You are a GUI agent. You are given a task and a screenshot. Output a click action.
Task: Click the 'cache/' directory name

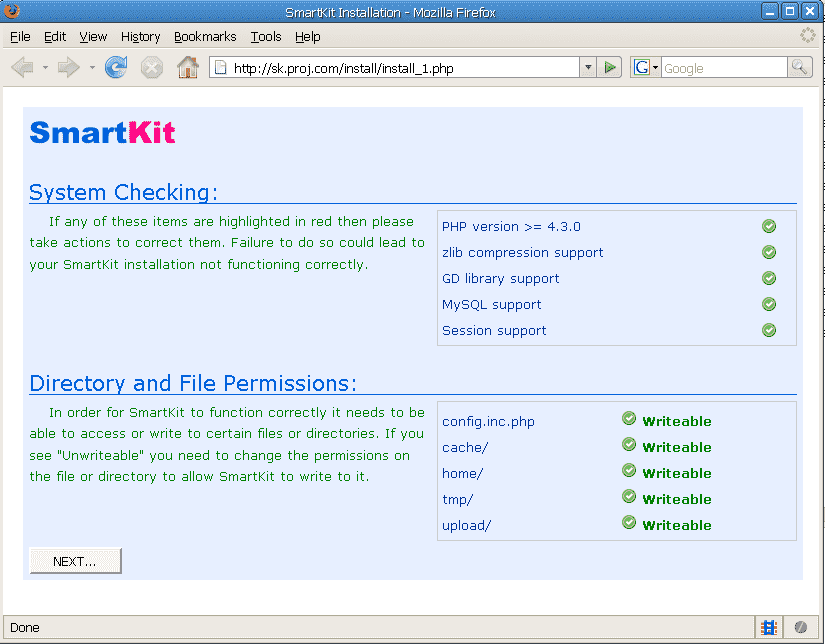[x=465, y=447]
